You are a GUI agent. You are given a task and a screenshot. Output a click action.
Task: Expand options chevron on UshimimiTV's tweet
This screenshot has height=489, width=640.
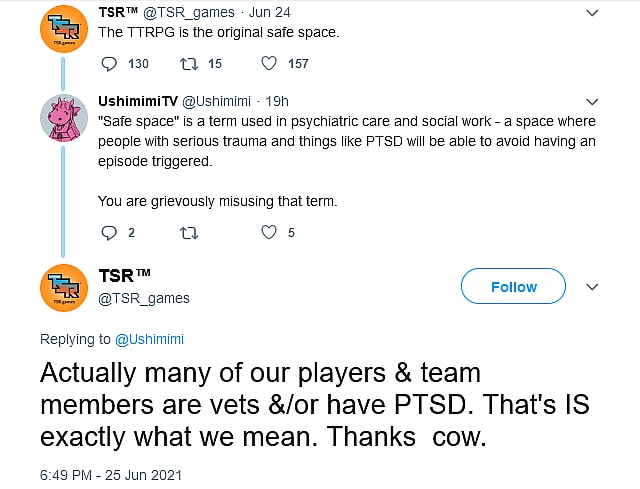coord(592,102)
